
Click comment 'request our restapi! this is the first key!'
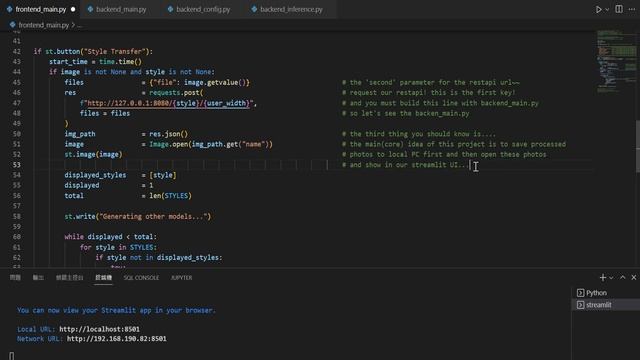429,93
